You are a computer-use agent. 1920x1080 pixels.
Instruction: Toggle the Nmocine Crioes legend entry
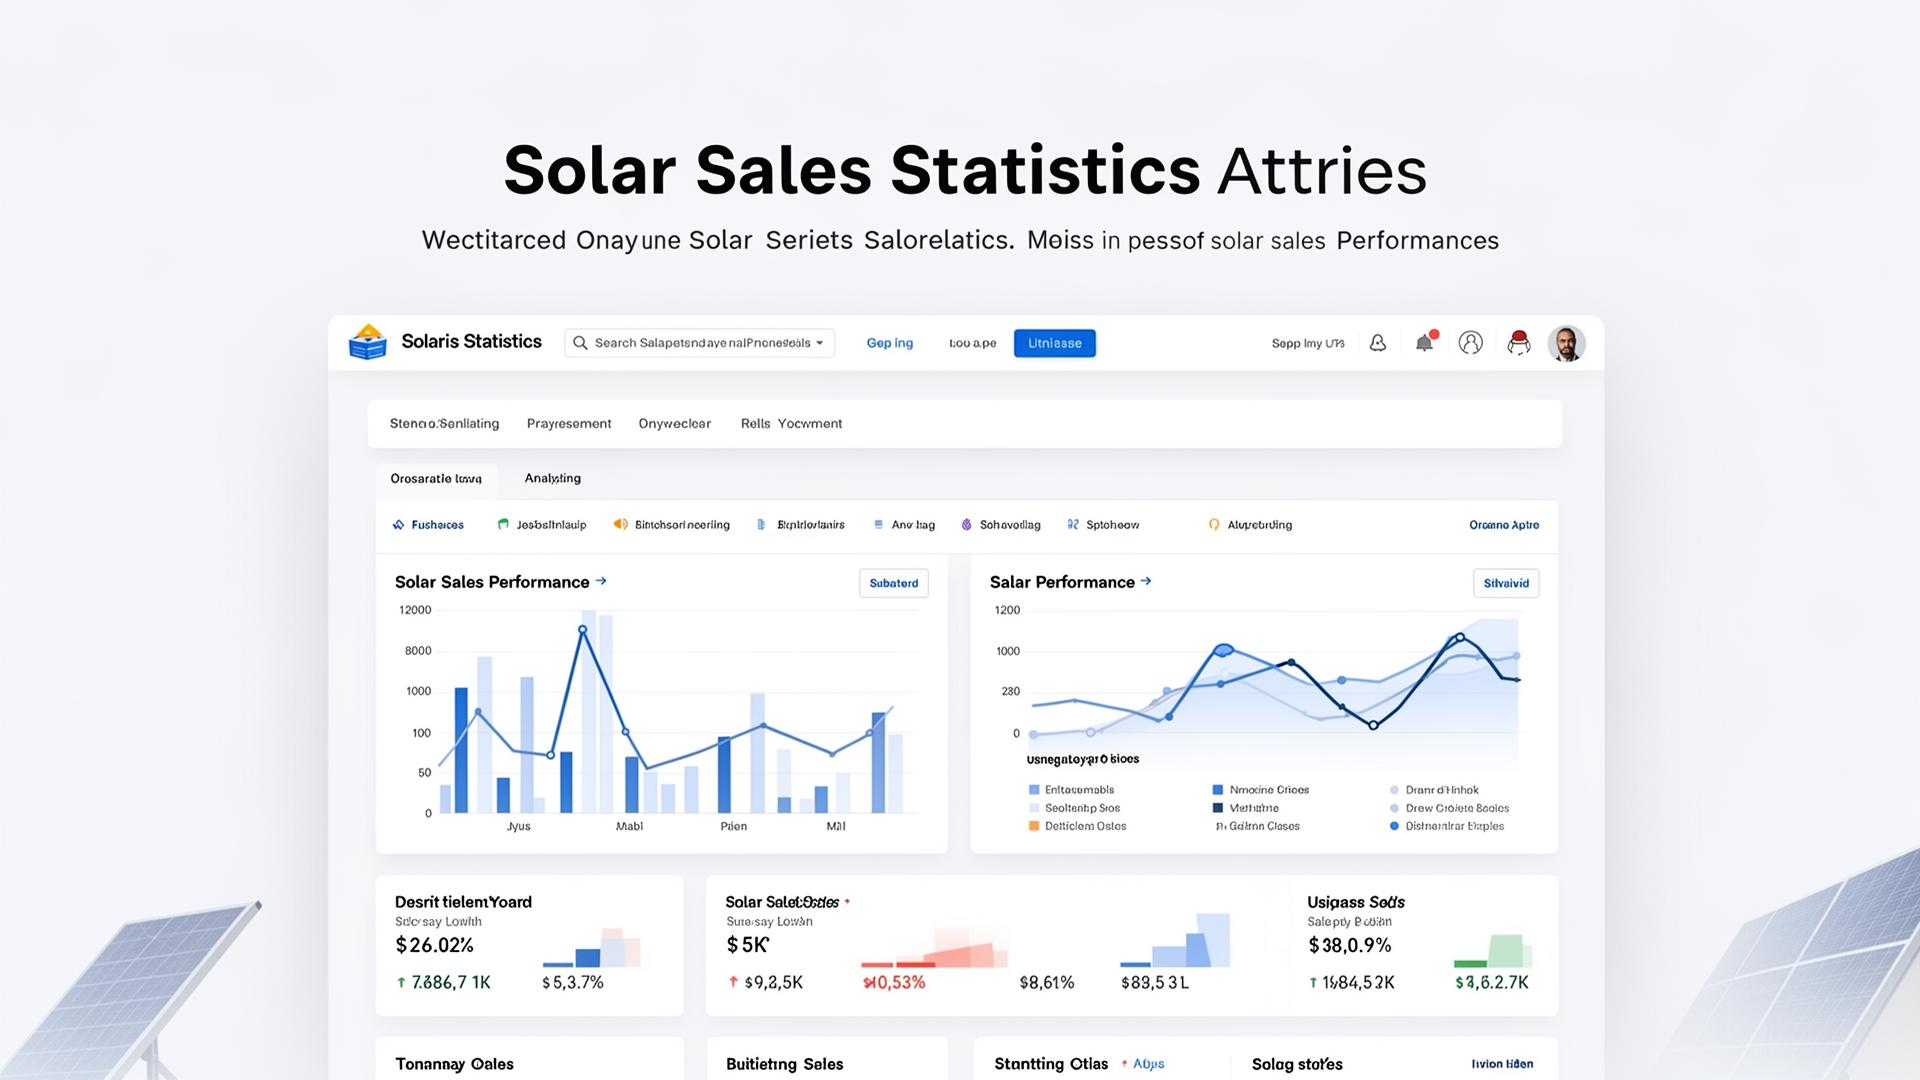pyautogui.click(x=1219, y=789)
